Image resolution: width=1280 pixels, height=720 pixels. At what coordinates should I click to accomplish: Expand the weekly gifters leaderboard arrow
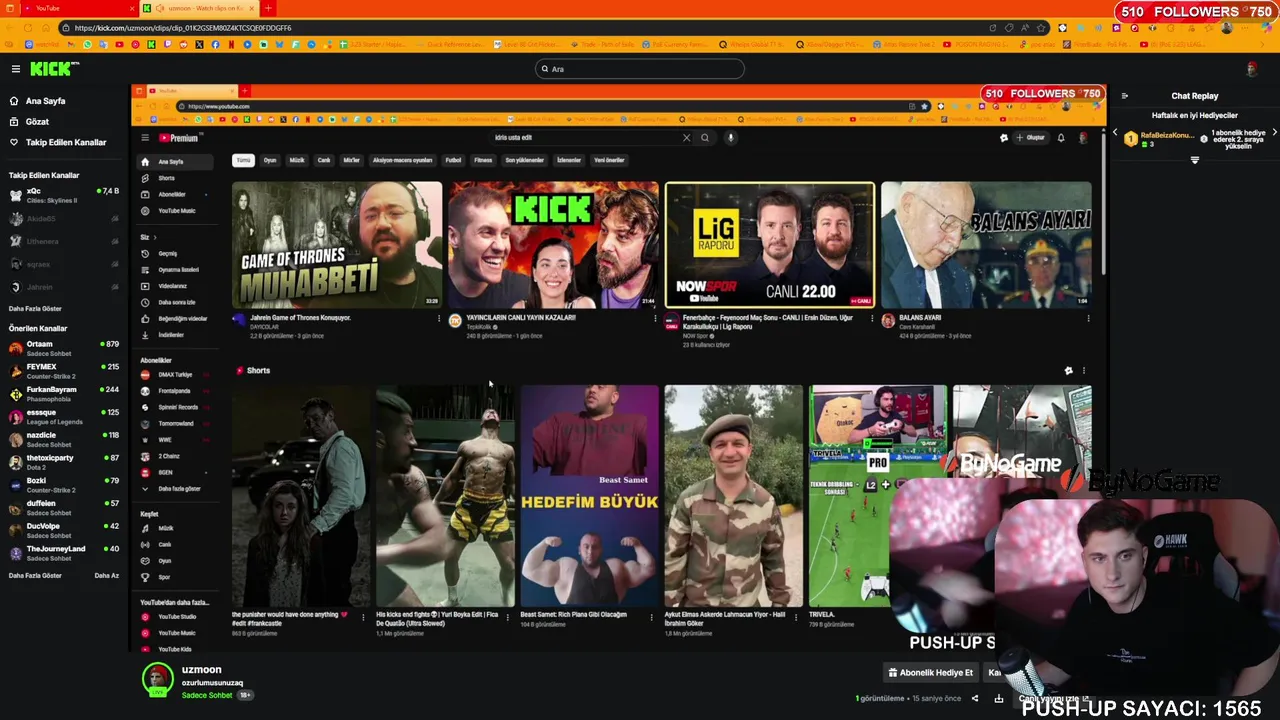tap(1195, 160)
